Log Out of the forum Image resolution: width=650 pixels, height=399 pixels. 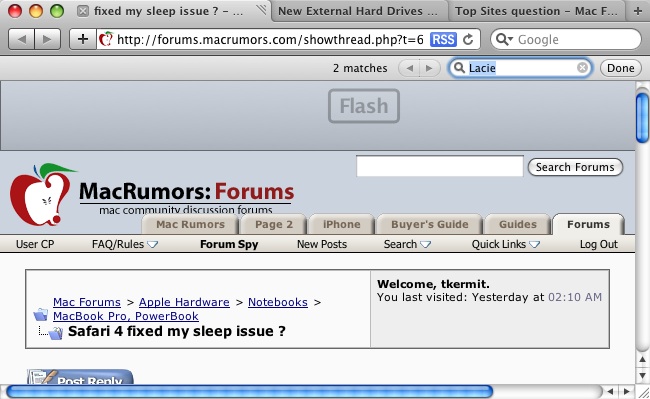tap(599, 244)
